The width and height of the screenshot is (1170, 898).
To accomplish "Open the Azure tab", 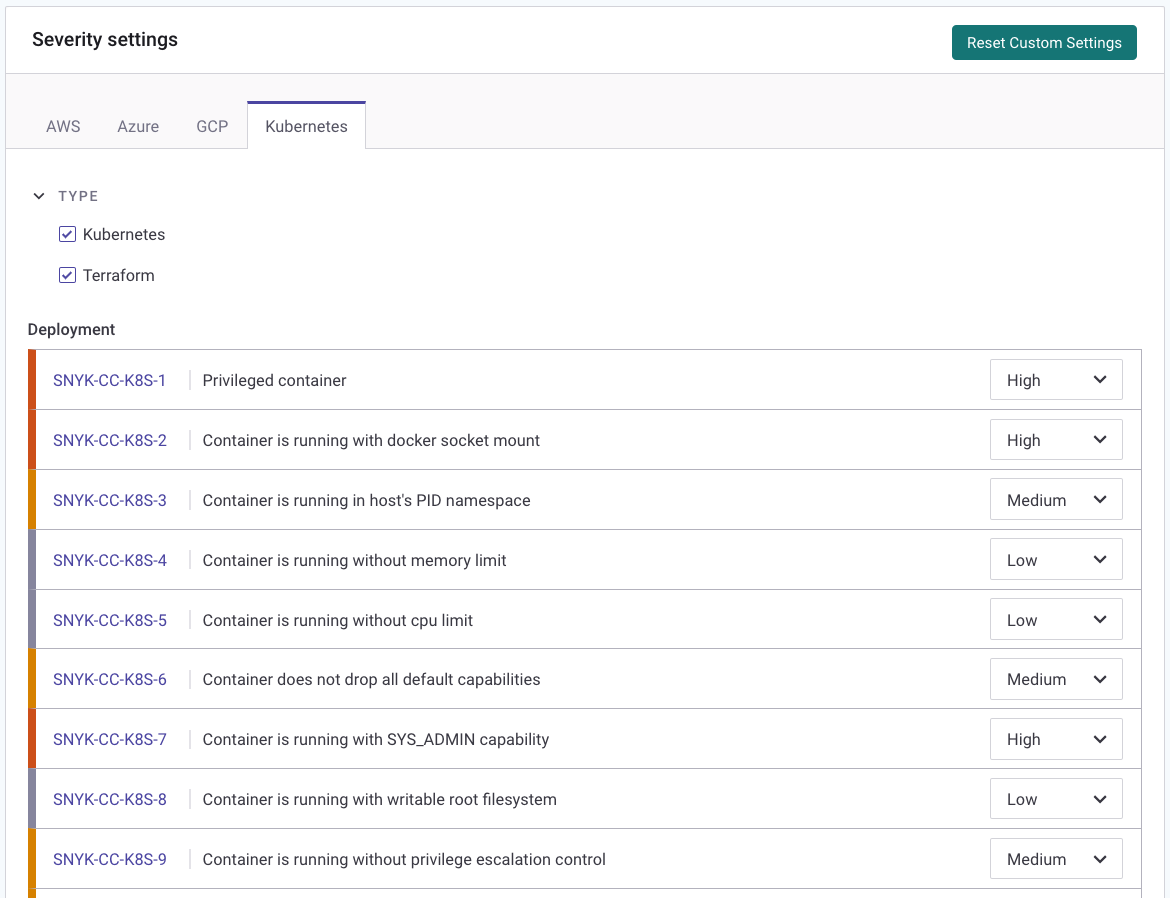I will coord(138,127).
